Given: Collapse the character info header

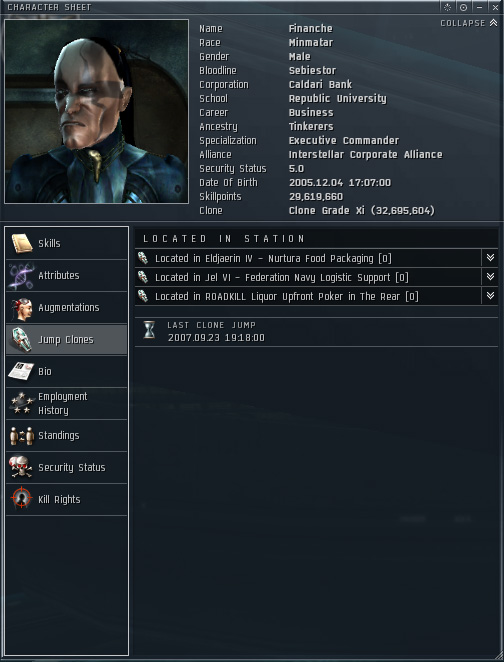Looking at the screenshot, I should tap(469, 23).
